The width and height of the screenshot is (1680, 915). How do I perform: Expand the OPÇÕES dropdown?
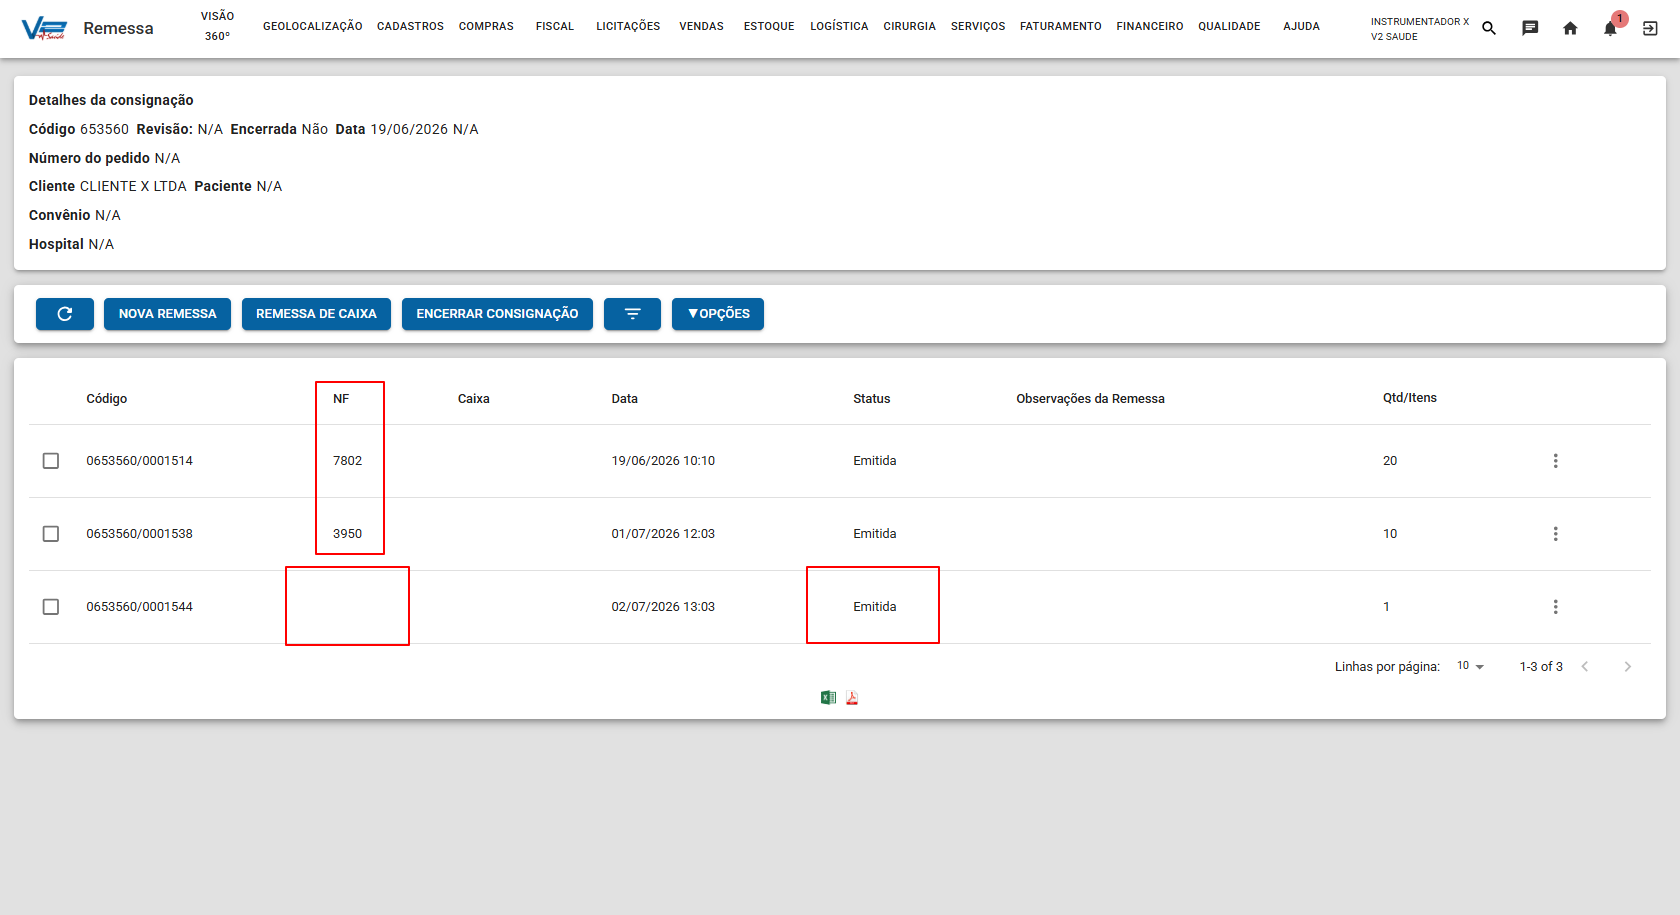[x=718, y=314]
